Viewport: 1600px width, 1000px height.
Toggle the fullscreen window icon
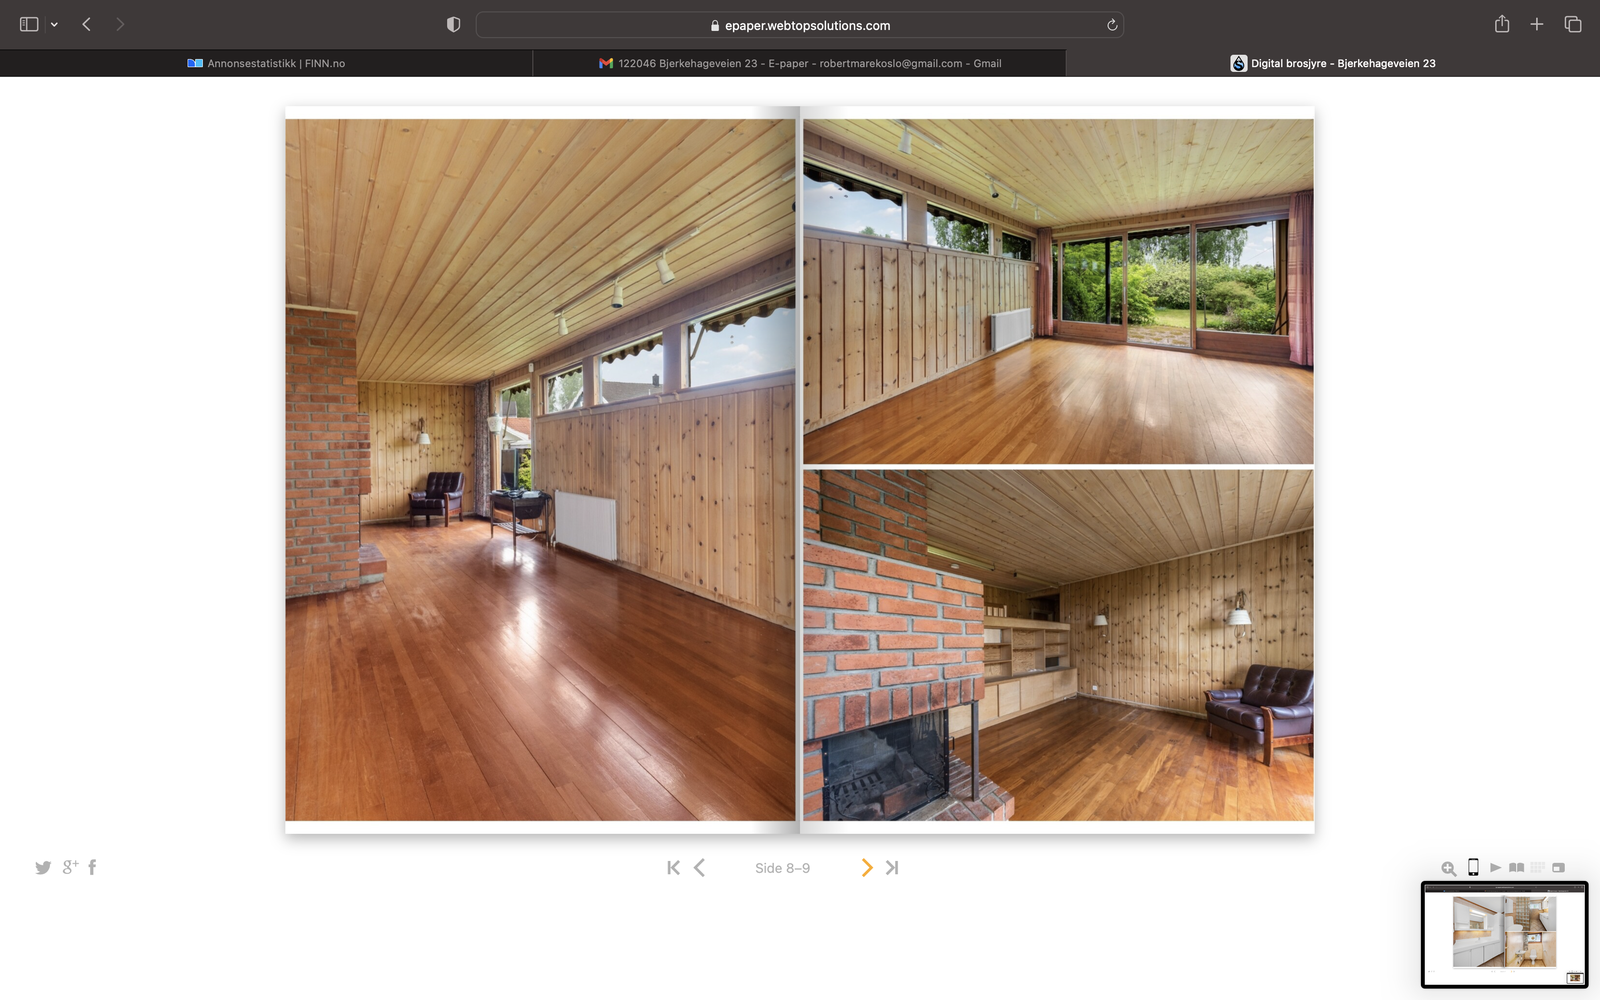tap(1558, 868)
